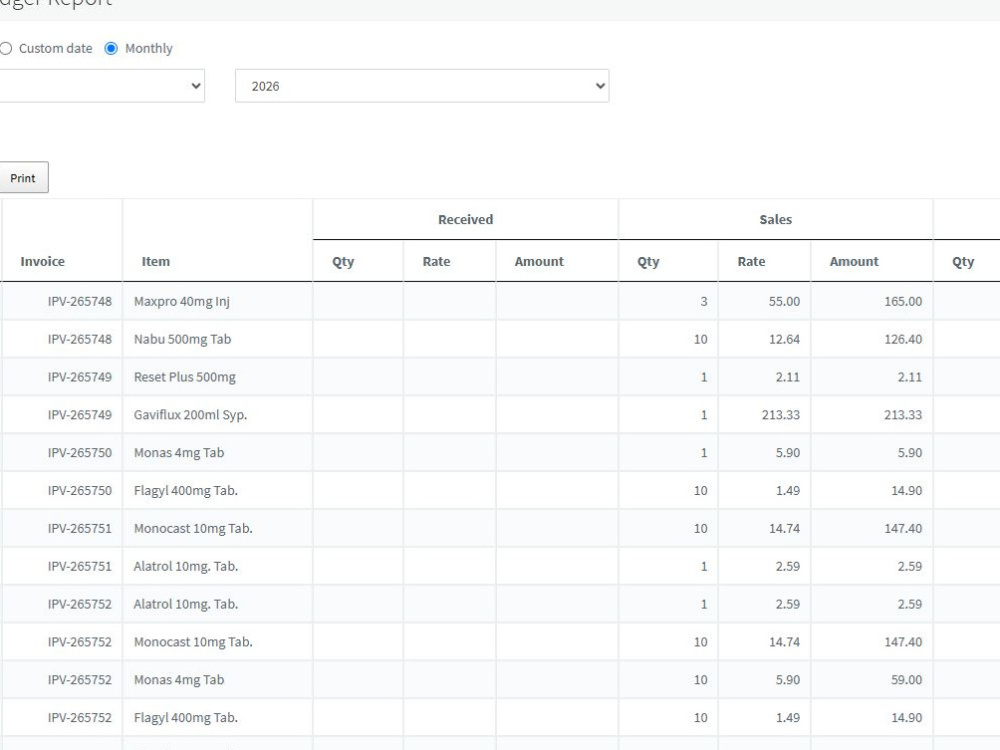Click sales rate 213.33 for Gaviflux
1000x750 pixels.
[781, 415]
